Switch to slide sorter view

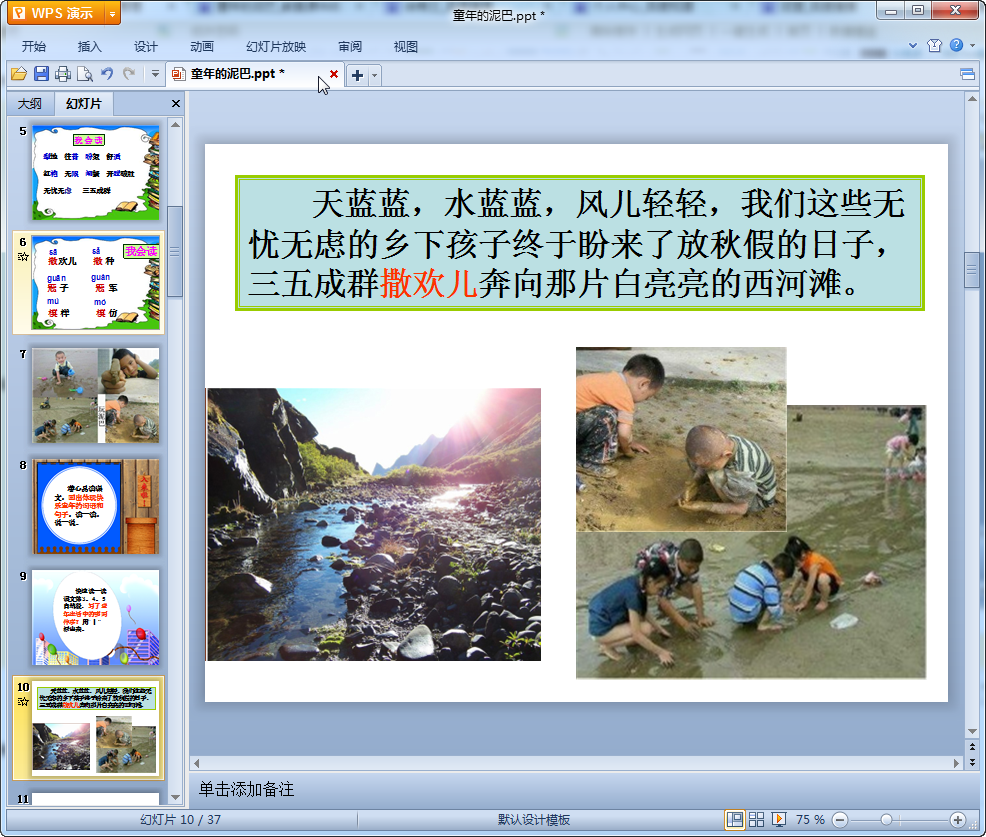pos(757,820)
